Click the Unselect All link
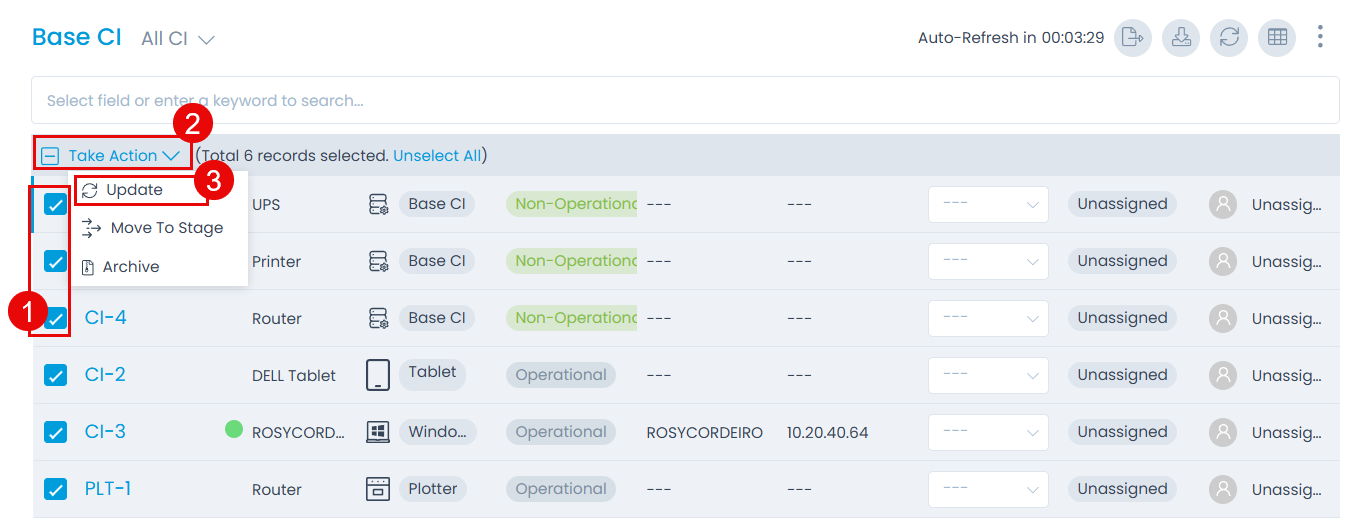 (x=437, y=156)
